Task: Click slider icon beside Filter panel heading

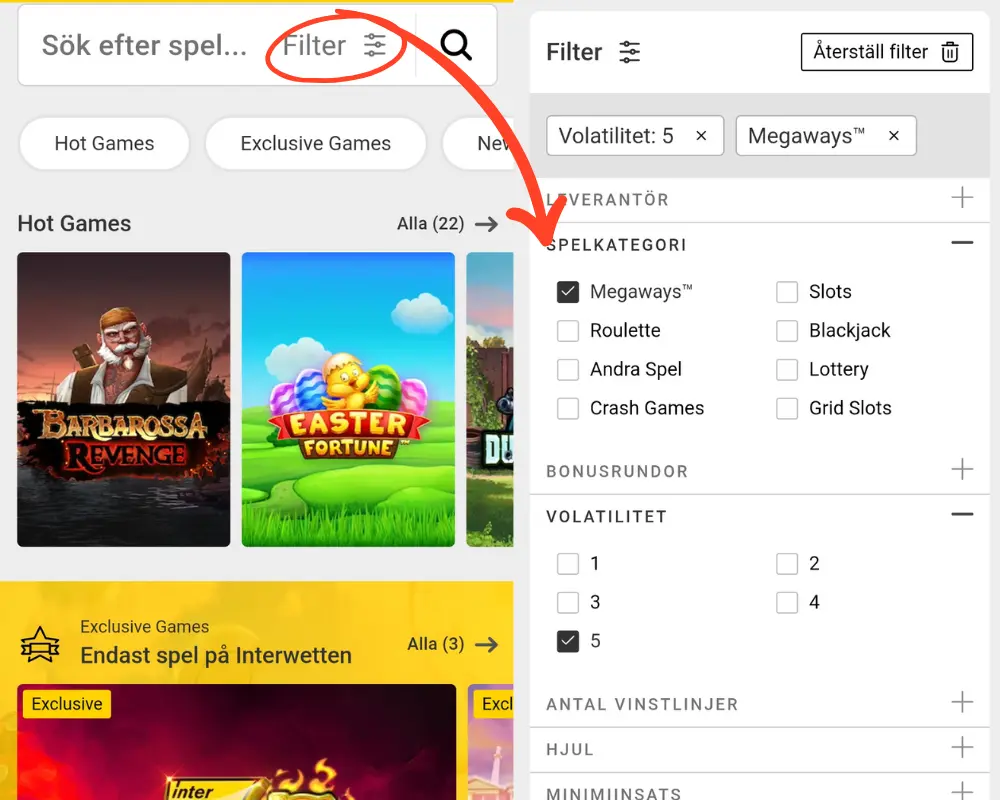Action: pyautogui.click(x=629, y=52)
